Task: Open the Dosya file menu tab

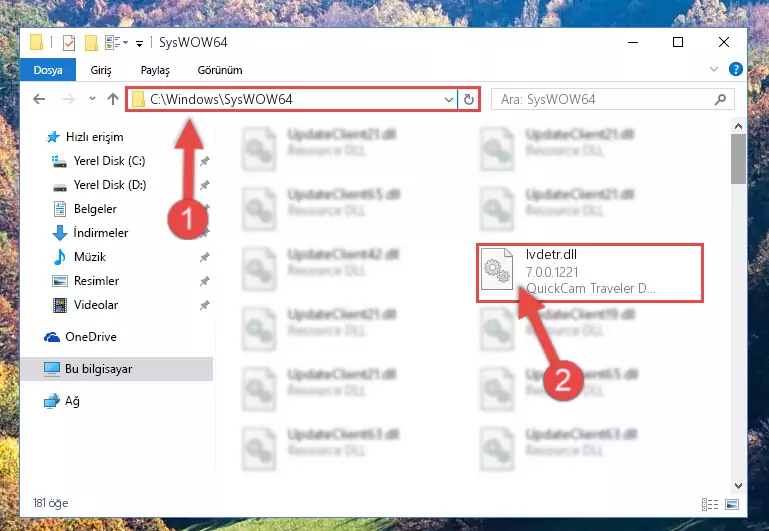Action: tap(48, 70)
